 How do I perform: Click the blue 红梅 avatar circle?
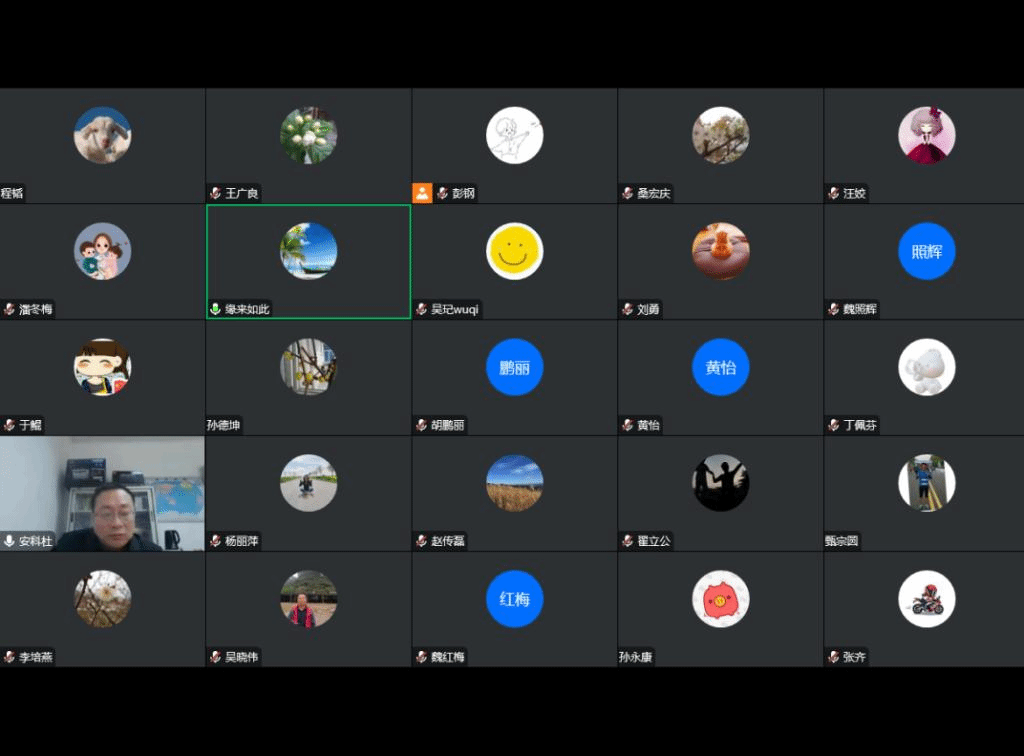(x=514, y=599)
